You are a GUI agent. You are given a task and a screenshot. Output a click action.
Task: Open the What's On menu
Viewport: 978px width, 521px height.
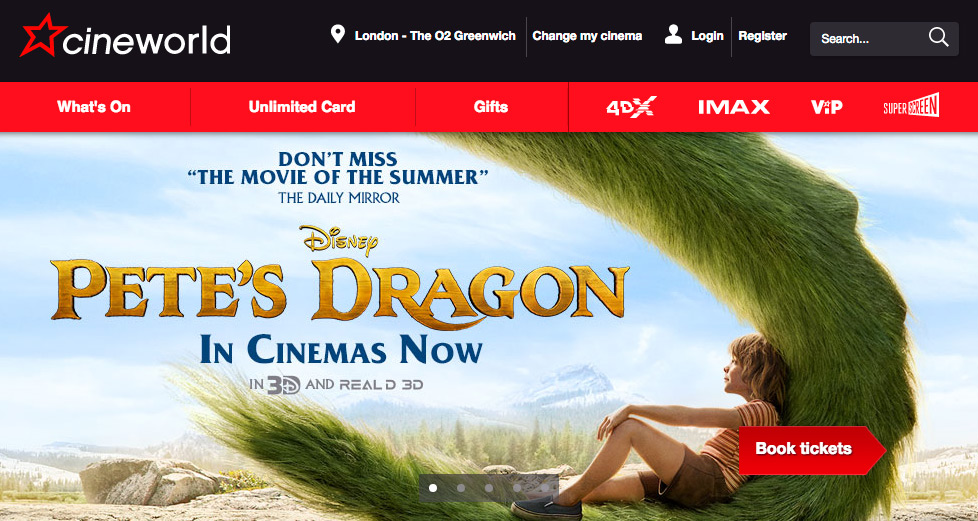[x=94, y=107]
